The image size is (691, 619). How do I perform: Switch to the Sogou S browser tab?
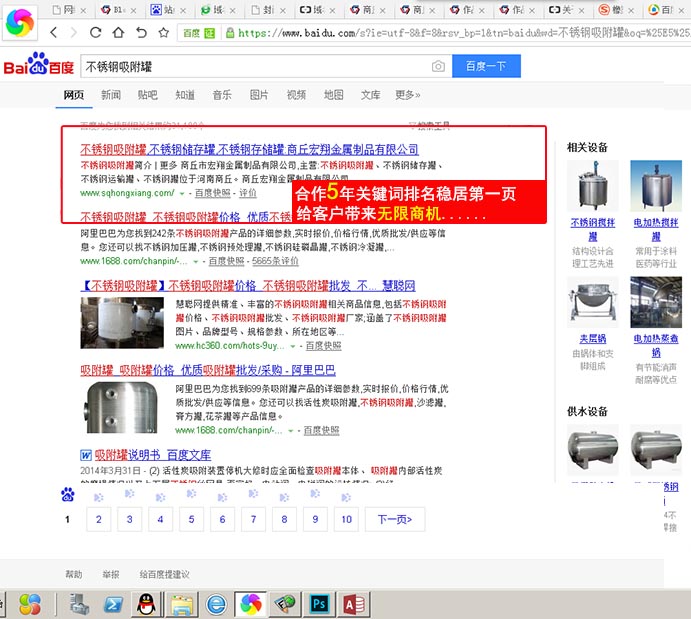[x=616, y=10]
